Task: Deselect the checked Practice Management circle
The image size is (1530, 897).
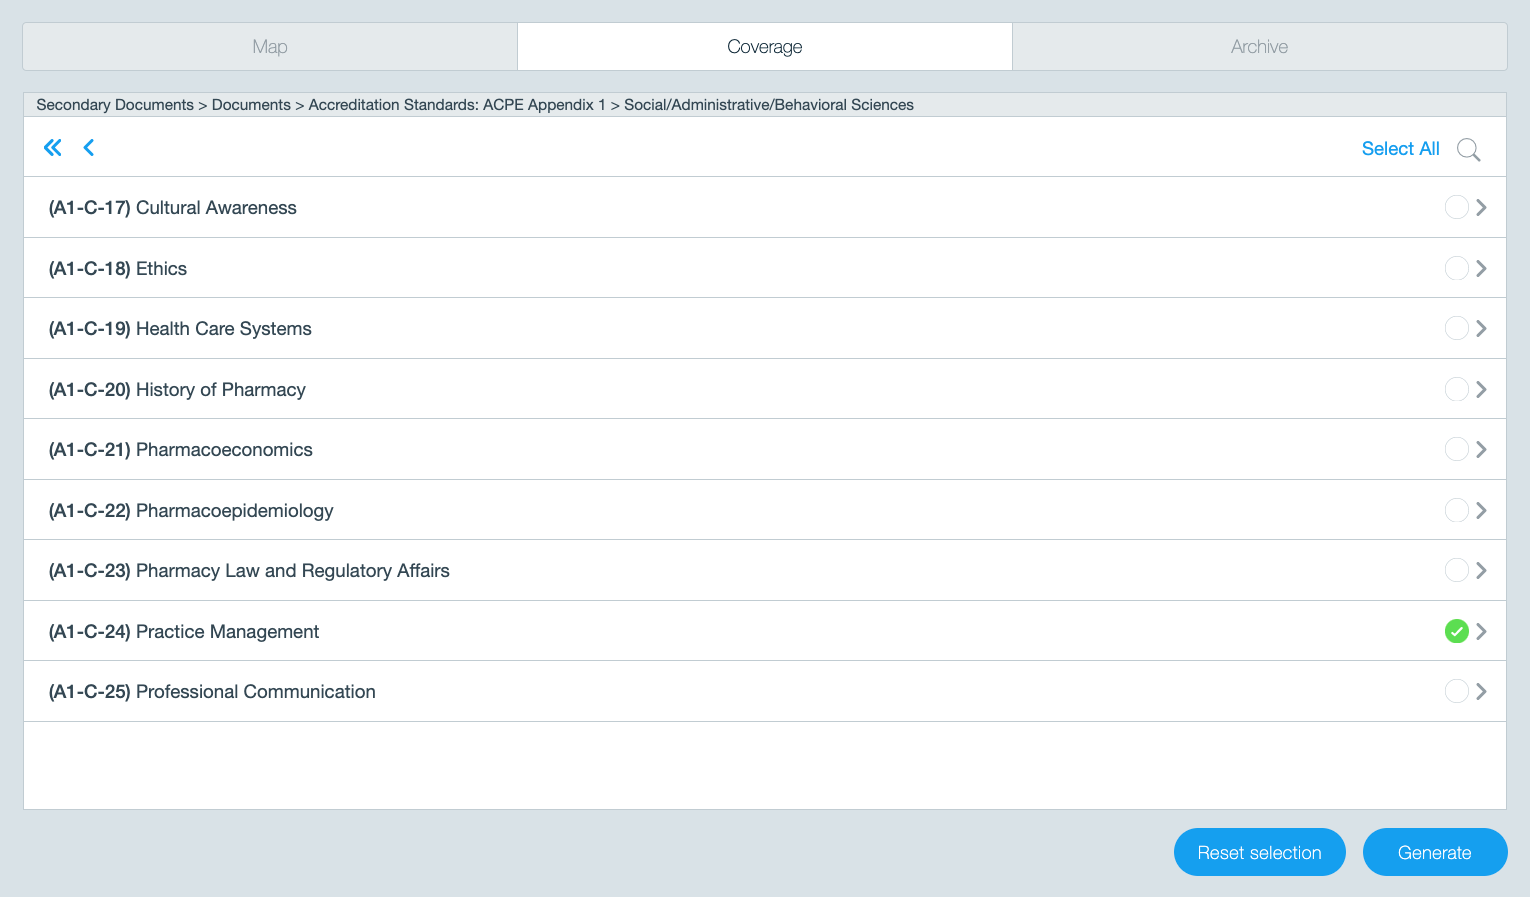Action: (x=1457, y=631)
